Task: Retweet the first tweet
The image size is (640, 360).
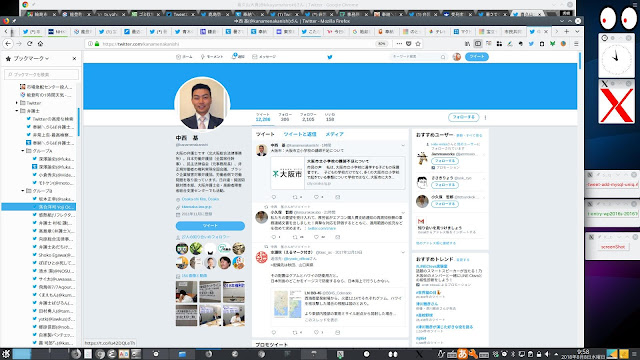Action: click(295, 197)
